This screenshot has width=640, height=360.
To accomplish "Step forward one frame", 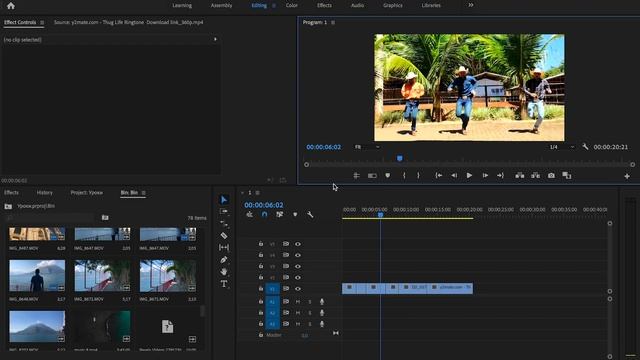I will coord(485,176).
